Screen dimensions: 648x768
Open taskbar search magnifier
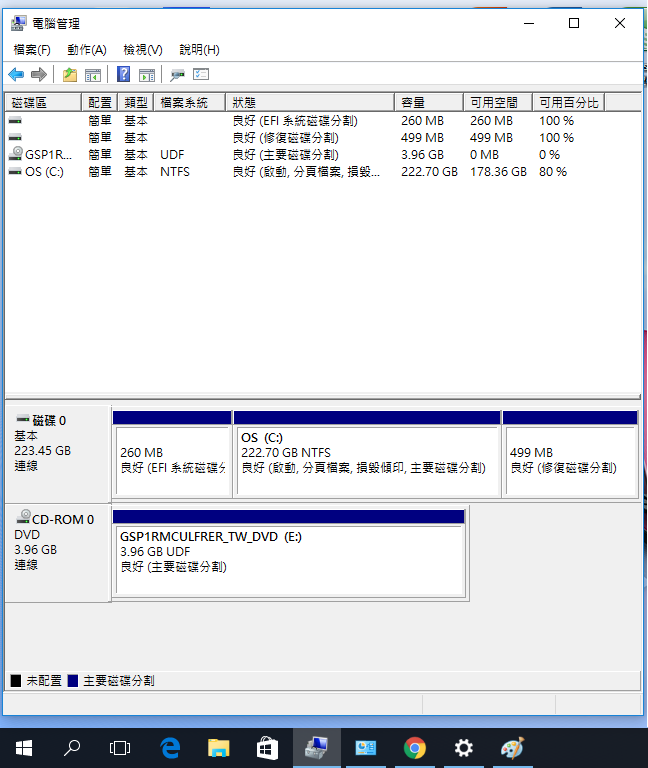tap(72, 748)
